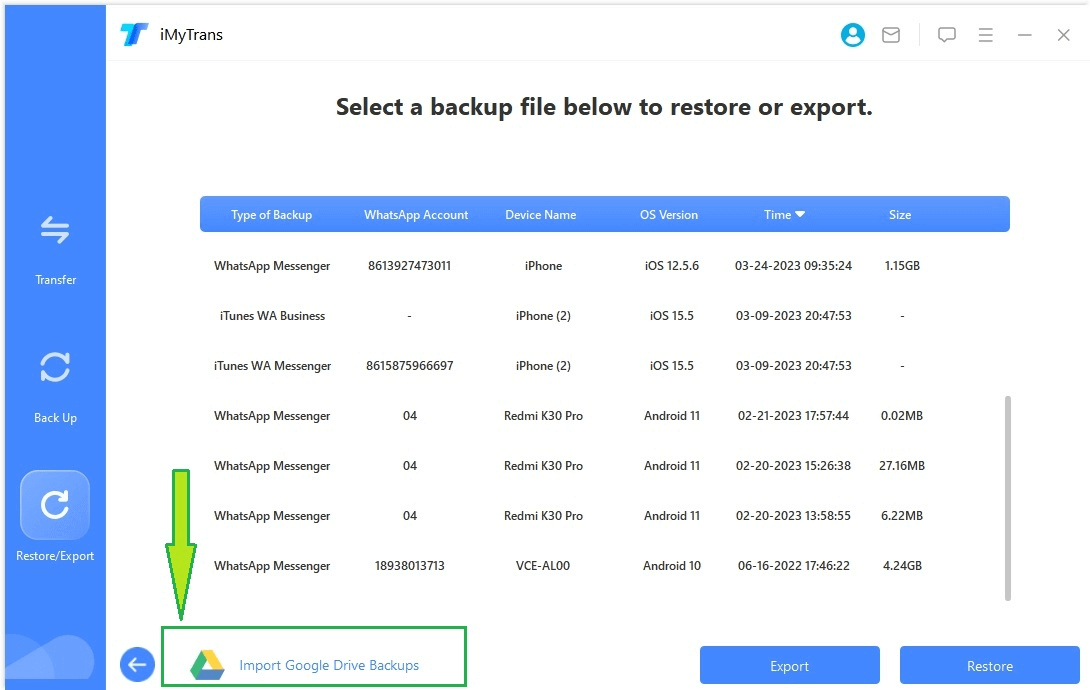
Task: Click the 0.02MB size cell
Action: click(x=902, y=416)
